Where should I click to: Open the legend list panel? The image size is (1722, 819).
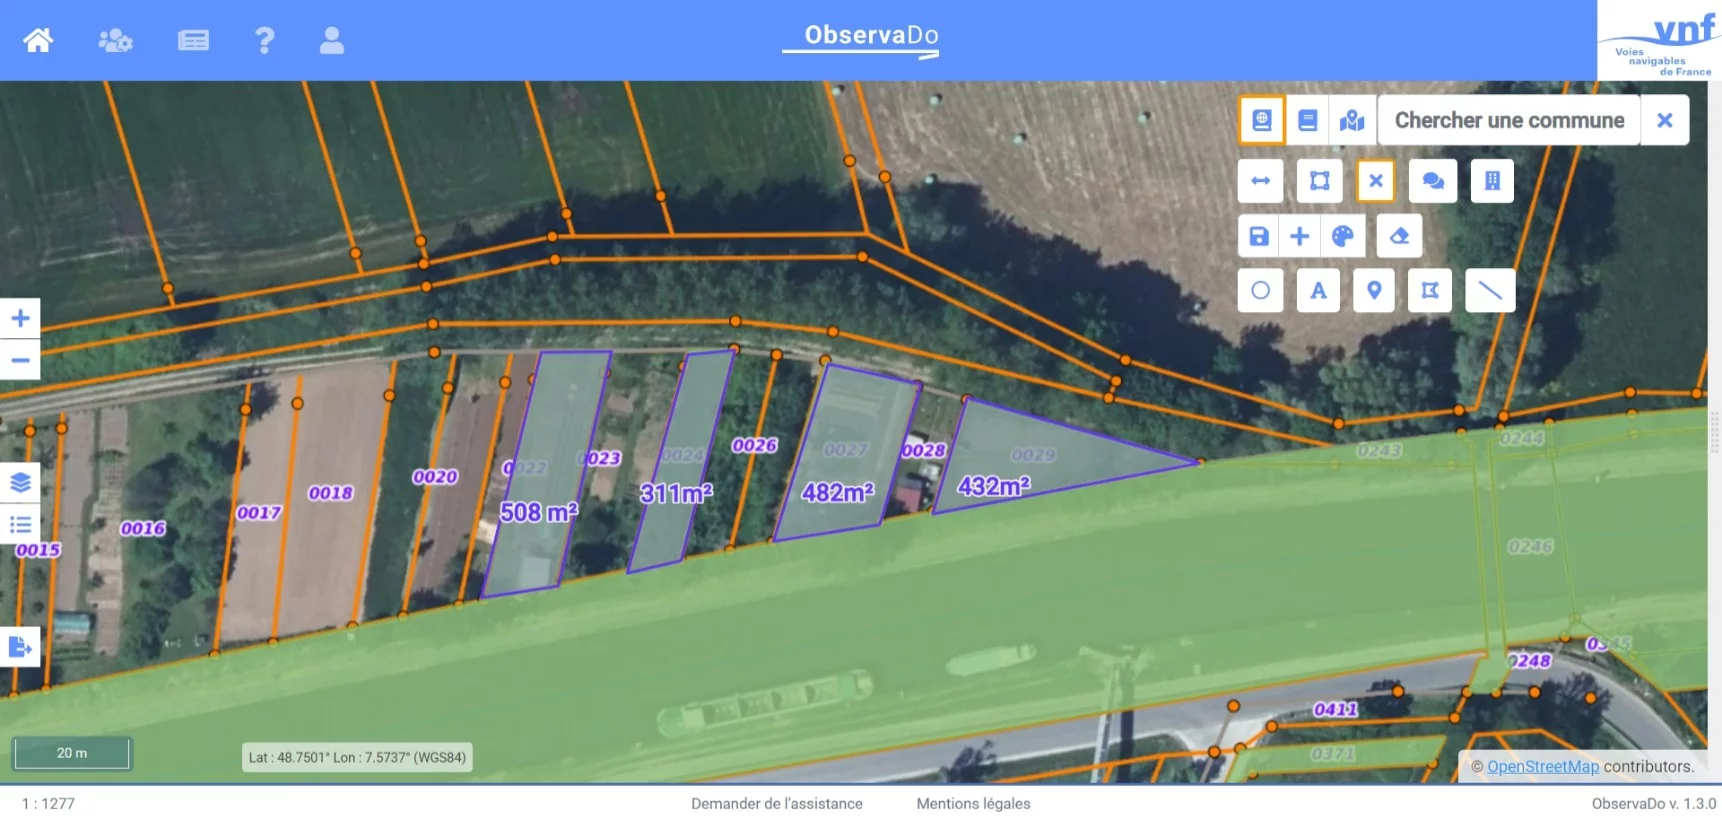point(20,525)
